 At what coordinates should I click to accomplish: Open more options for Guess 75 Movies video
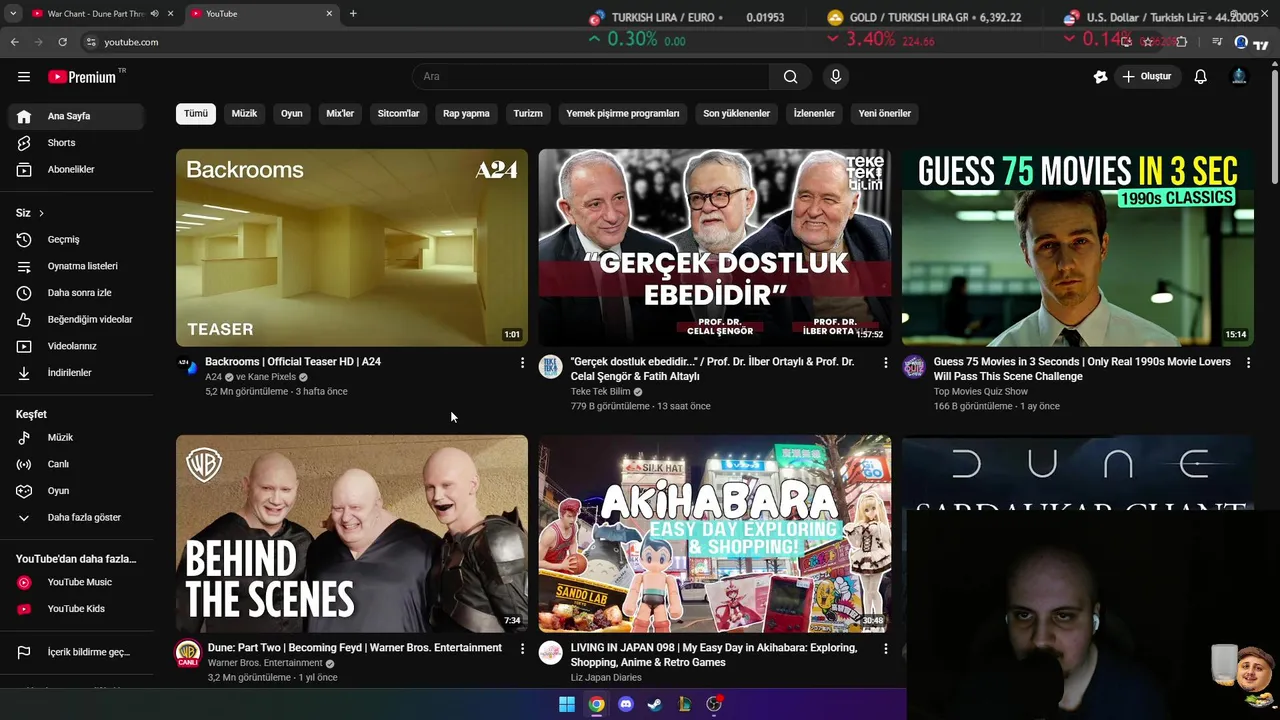[x=1248, y=363]
